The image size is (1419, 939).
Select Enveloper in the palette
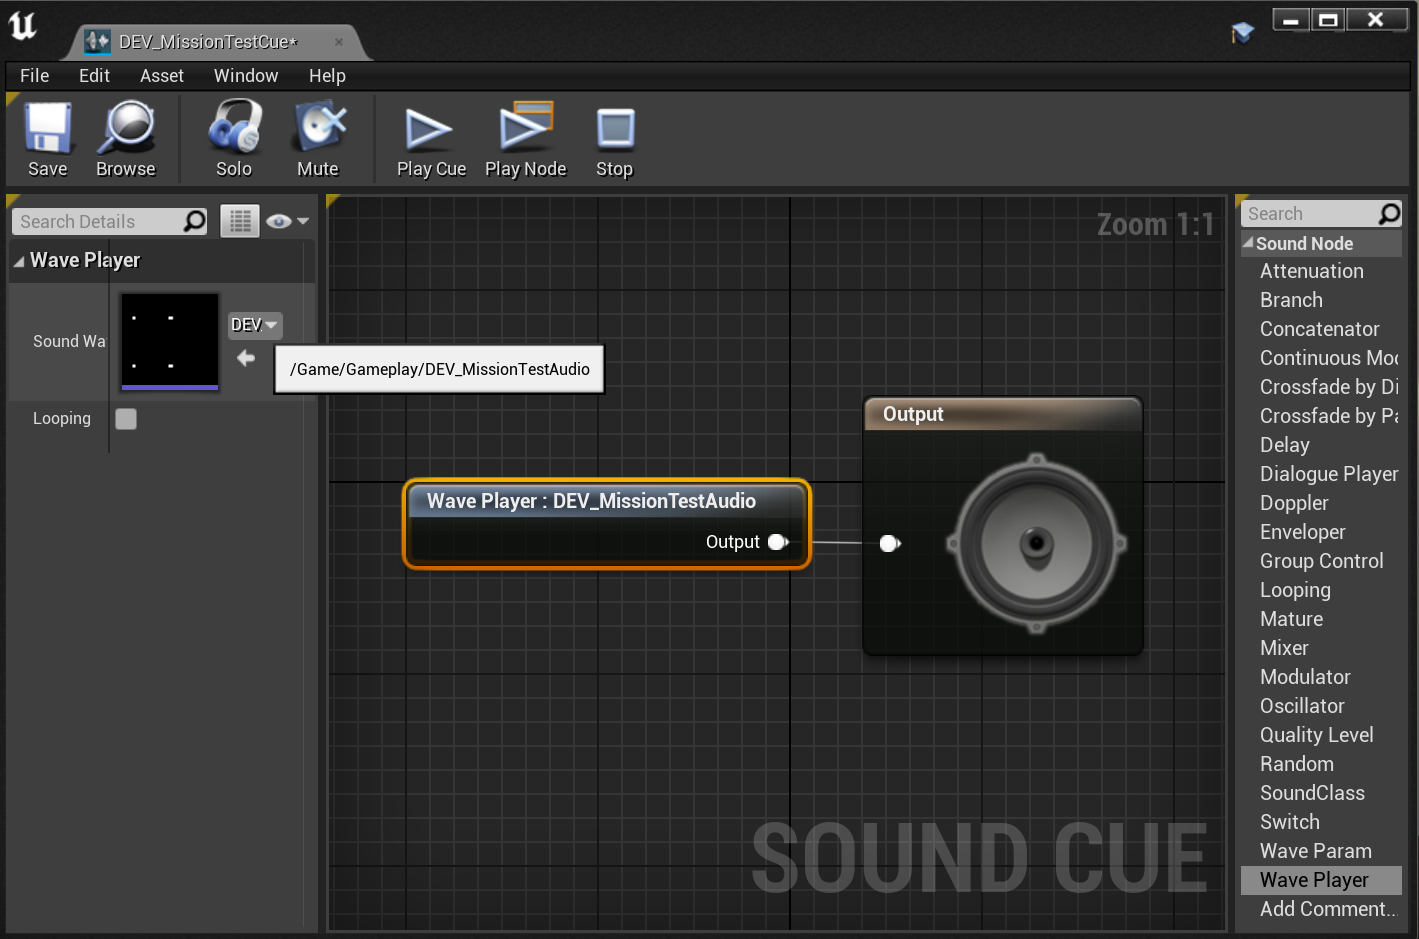point(1302,532)
